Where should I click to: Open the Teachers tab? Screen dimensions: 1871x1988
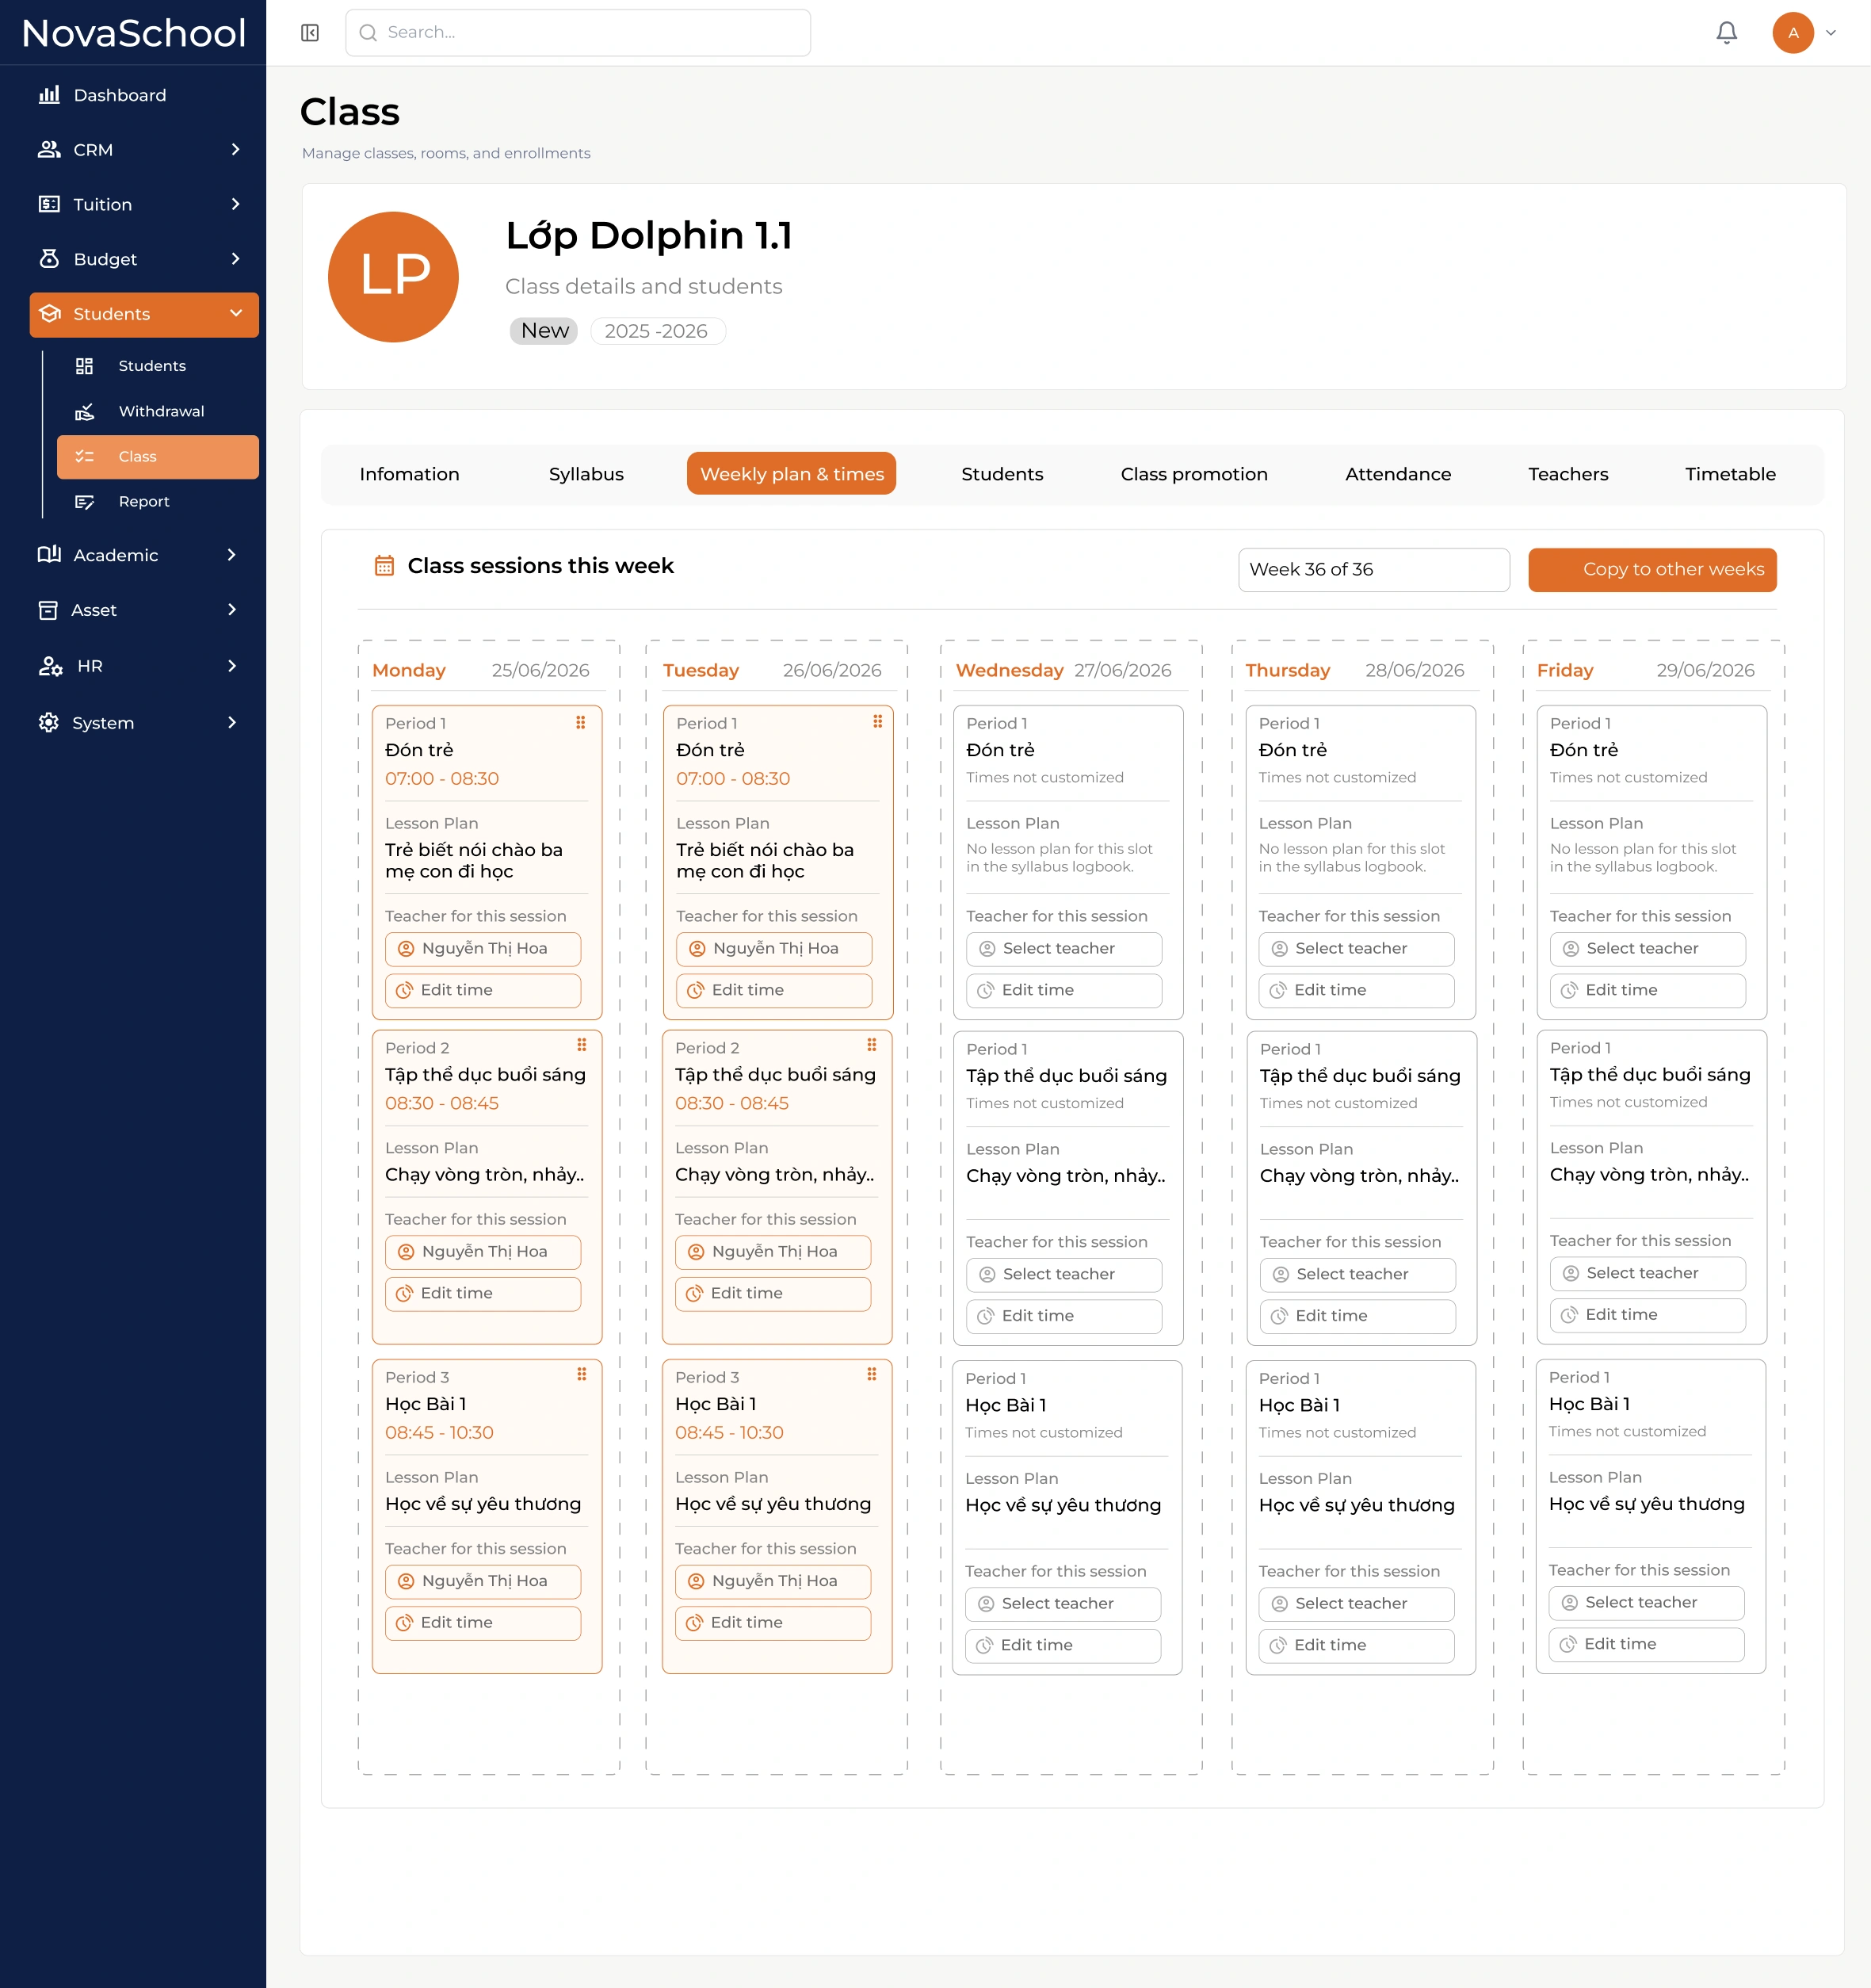1567,474
